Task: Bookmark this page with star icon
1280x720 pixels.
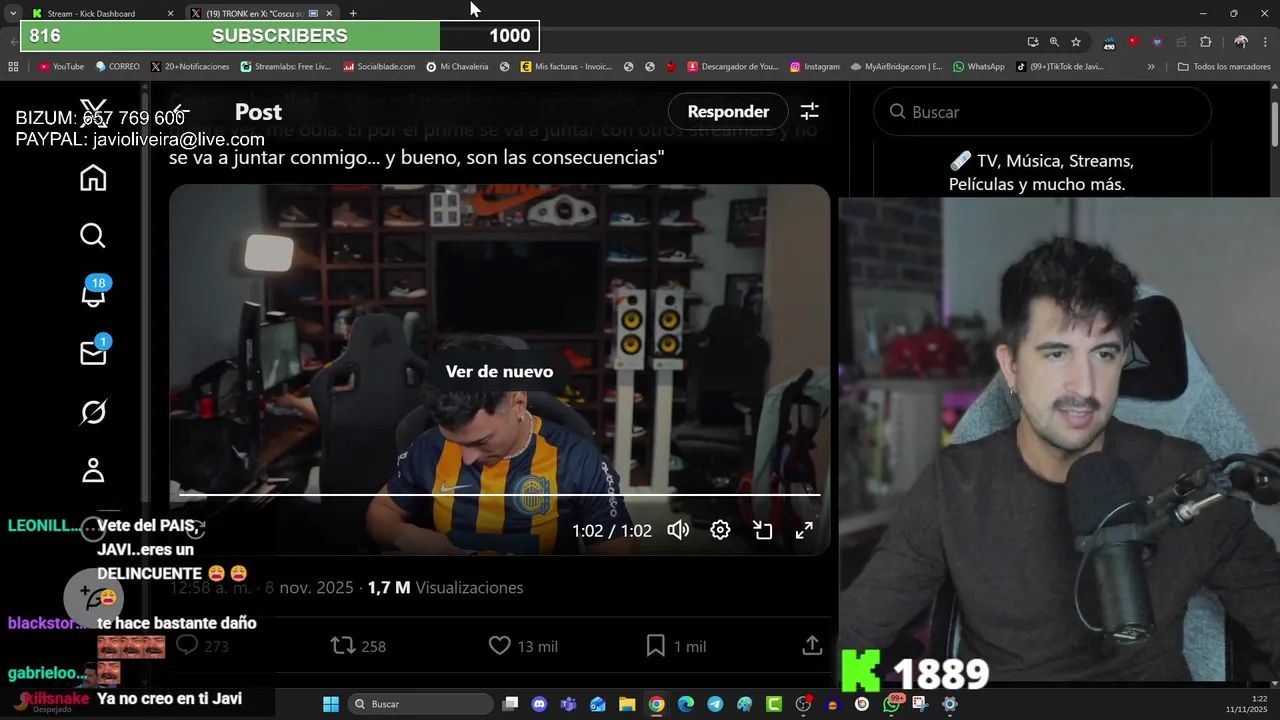Action: pos(1076,42)
